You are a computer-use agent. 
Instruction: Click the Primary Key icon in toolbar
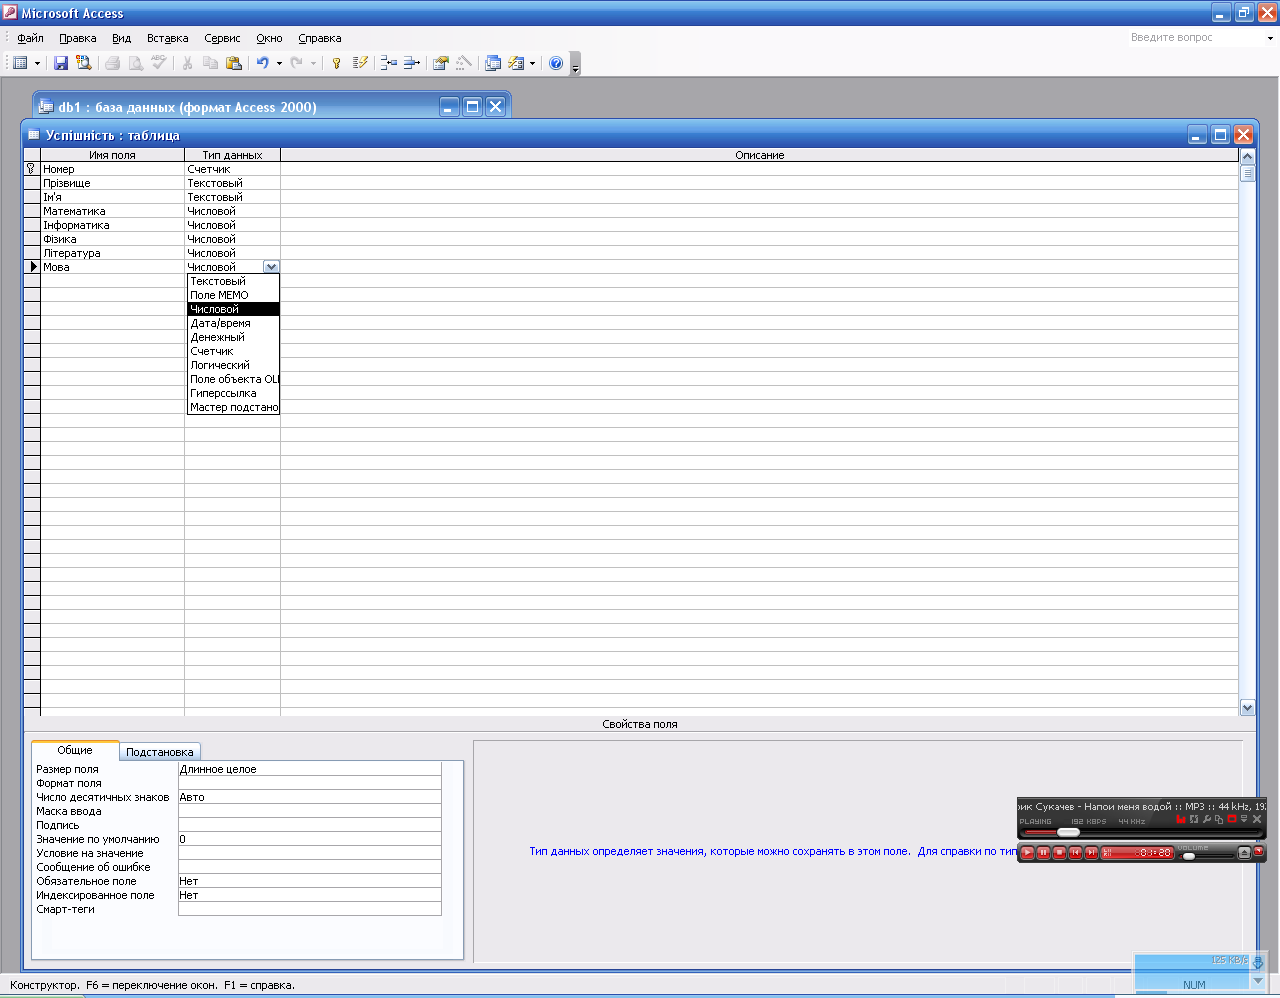pos(337,63)
